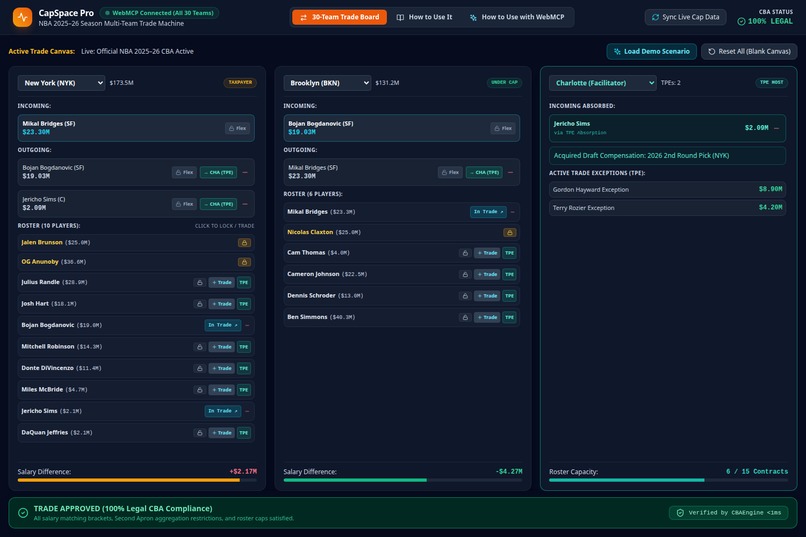Unlock Nicolas Claxton orange lock
The width and height of the screenshot is (806, 537).
click(x=510, y=233)
